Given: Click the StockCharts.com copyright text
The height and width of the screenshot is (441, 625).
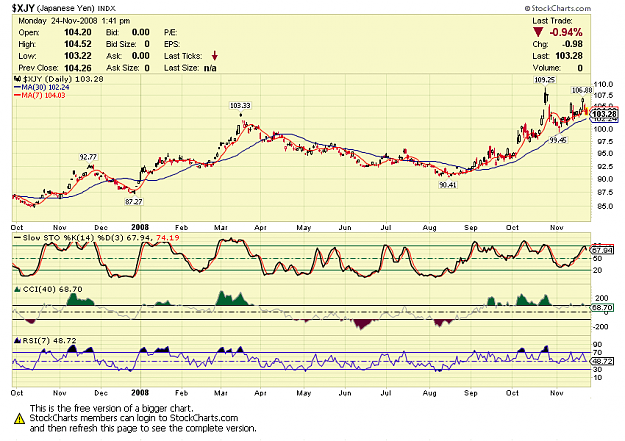Looking at the screenshot, I should pos(557,8).
